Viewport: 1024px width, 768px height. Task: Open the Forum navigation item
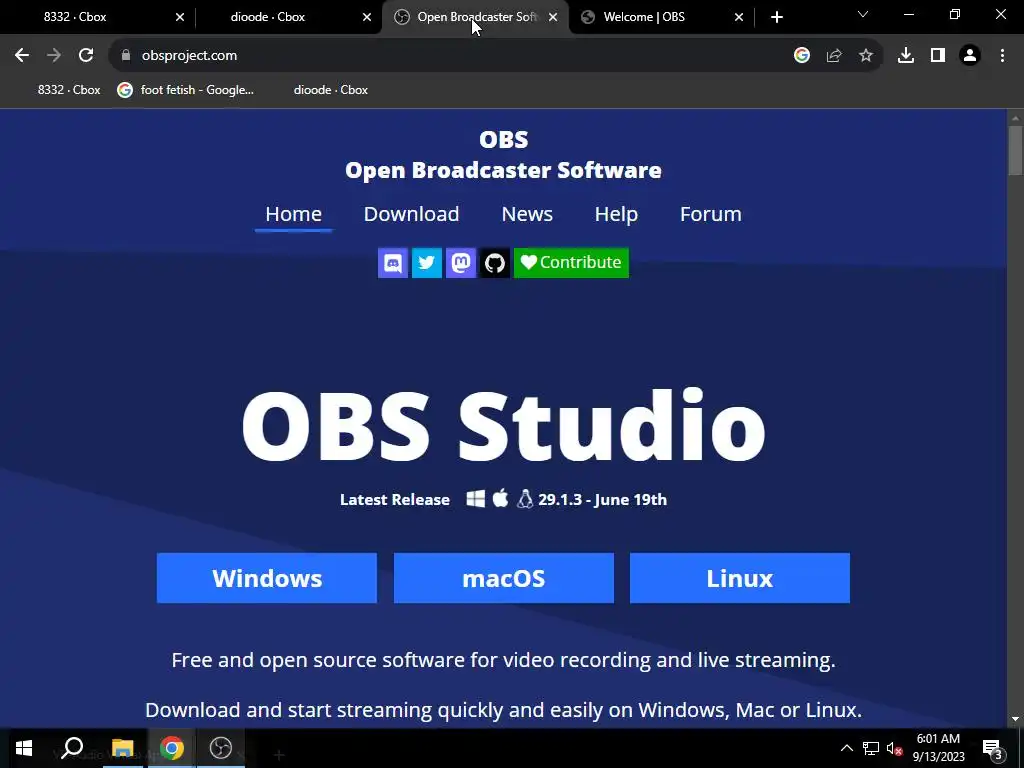(711, 214)
